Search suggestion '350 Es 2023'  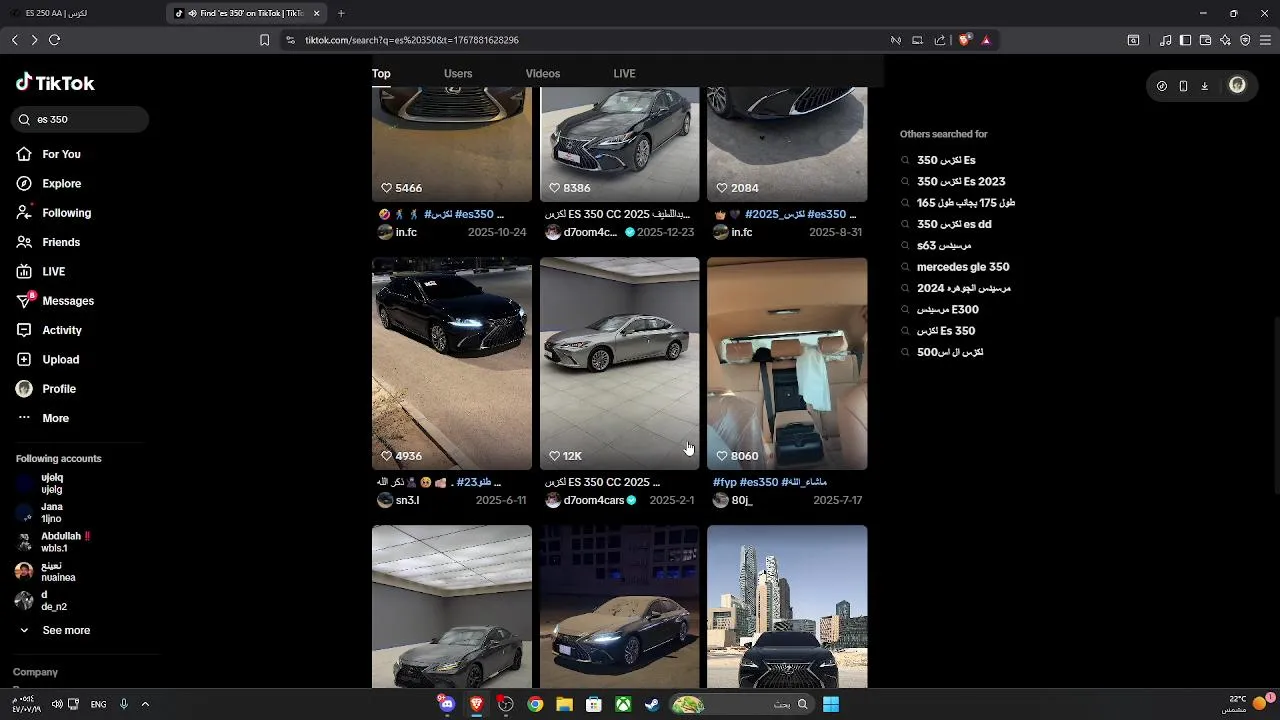pyautogui.click(x=960, y=182)
